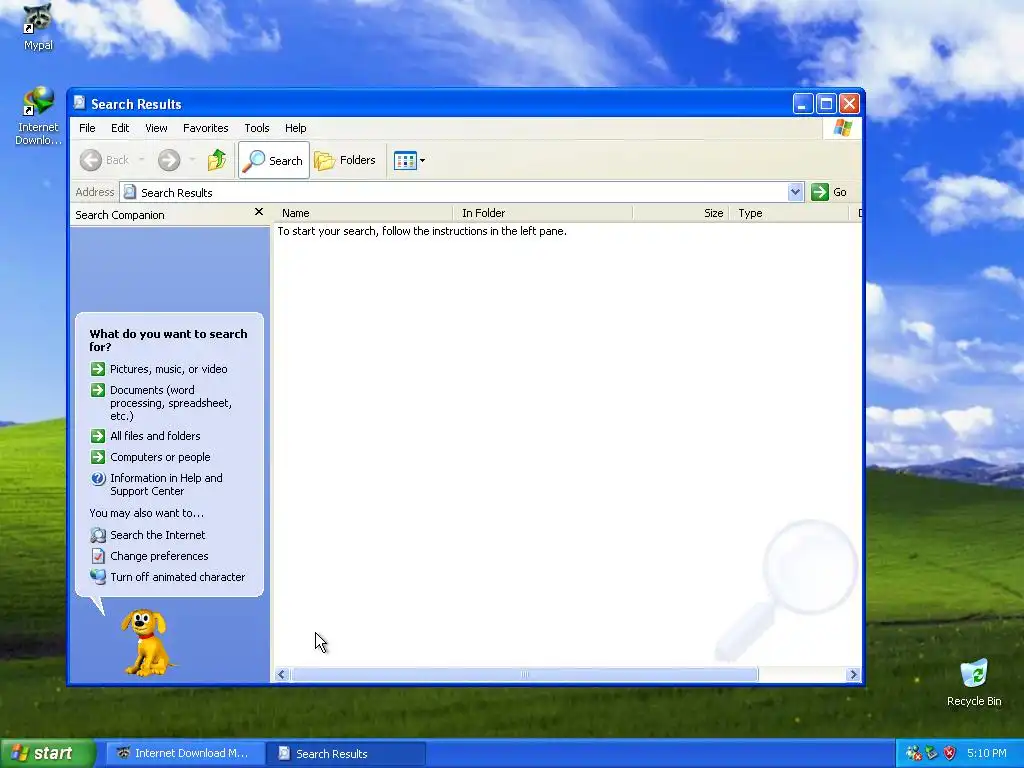1024x768 pixels.
Task: Click the taskbar clock showing 5:10 PM
Action: tap(986, 753)
